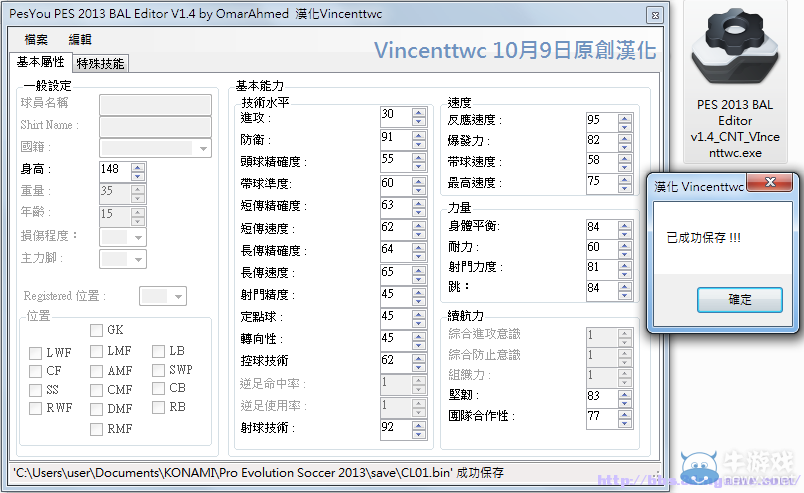Click the 防衛 value field showing 91
Viewport: 804px width, 493px height.
pos(396,139)
